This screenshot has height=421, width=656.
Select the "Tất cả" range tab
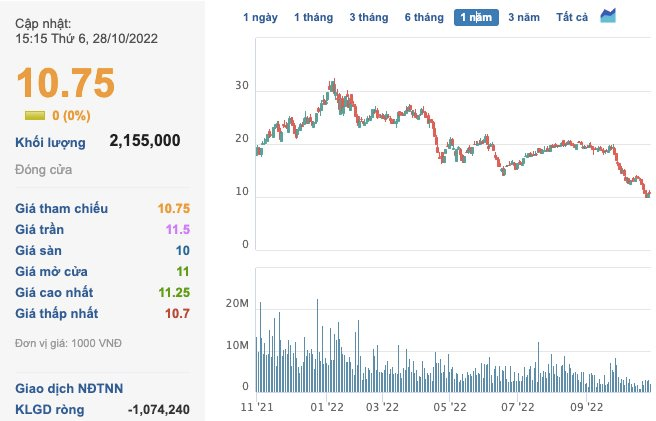(x=572, y=17)
